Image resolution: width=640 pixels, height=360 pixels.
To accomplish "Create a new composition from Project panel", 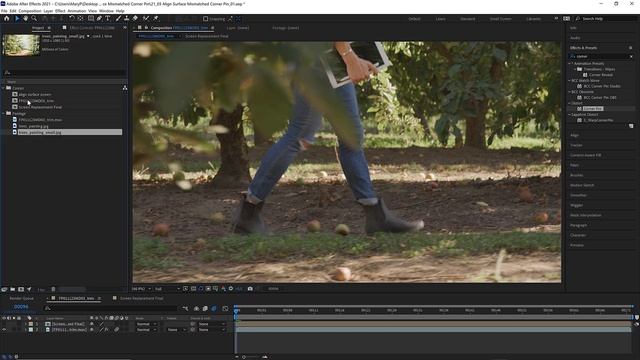I will click(x=21, y=289).
